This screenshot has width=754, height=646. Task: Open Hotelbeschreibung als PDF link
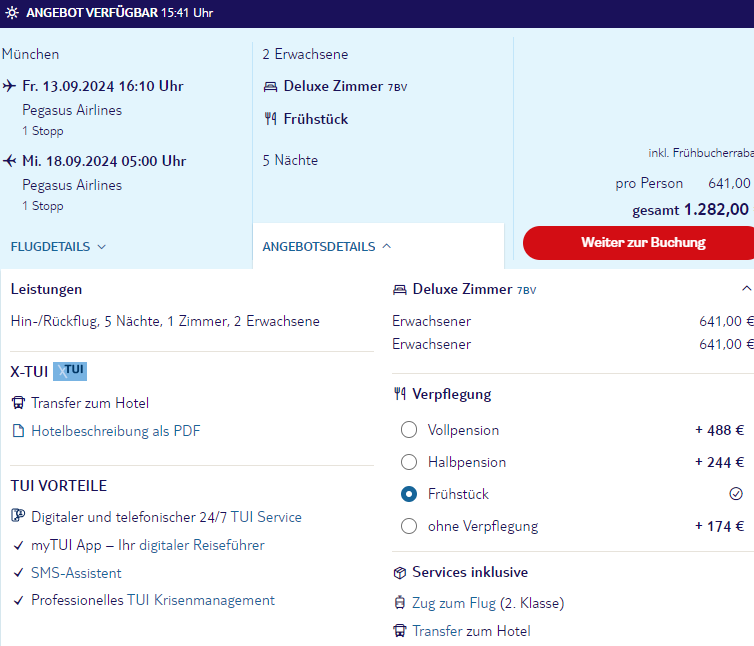click(x=116, y=431)
